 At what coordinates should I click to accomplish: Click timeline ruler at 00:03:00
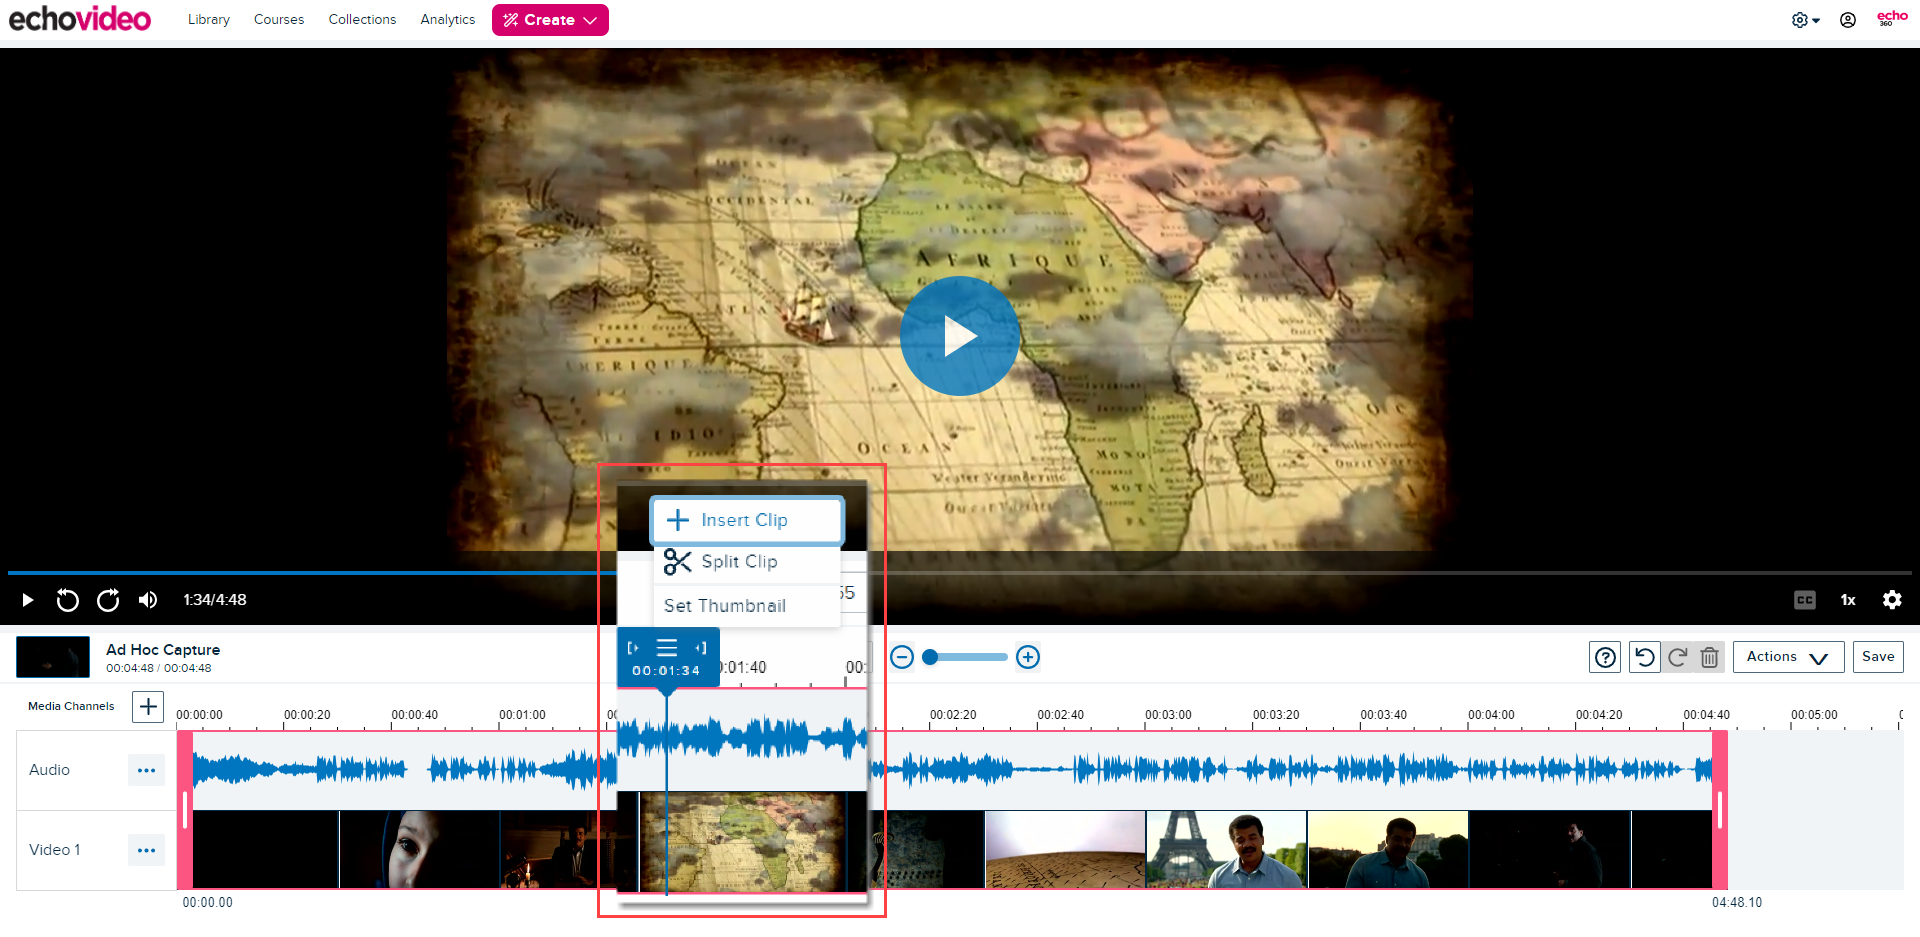[x=1168, y=715]
